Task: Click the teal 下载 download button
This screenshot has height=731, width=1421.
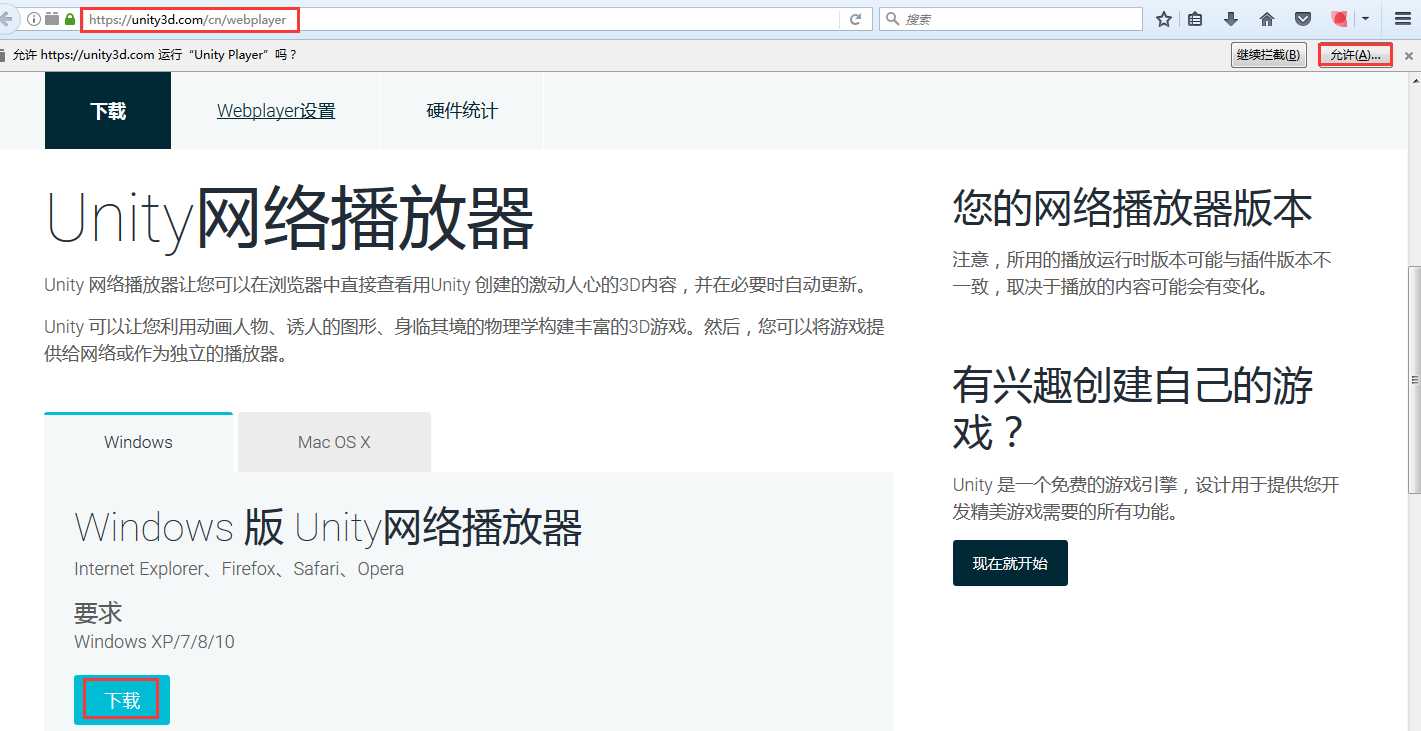Action: pyautogui.click(x=122, y=700)
